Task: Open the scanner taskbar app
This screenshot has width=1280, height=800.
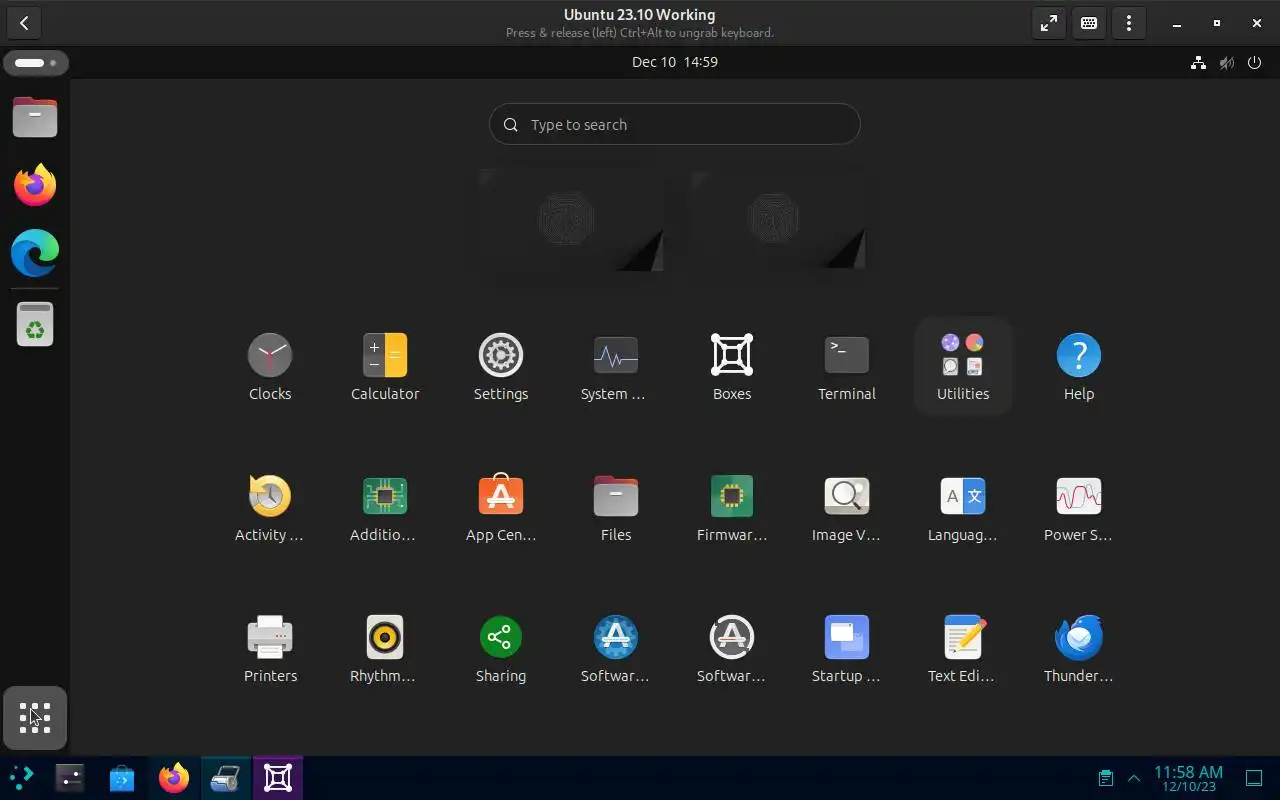Action: pyautogui.click(x=226, y=778)
